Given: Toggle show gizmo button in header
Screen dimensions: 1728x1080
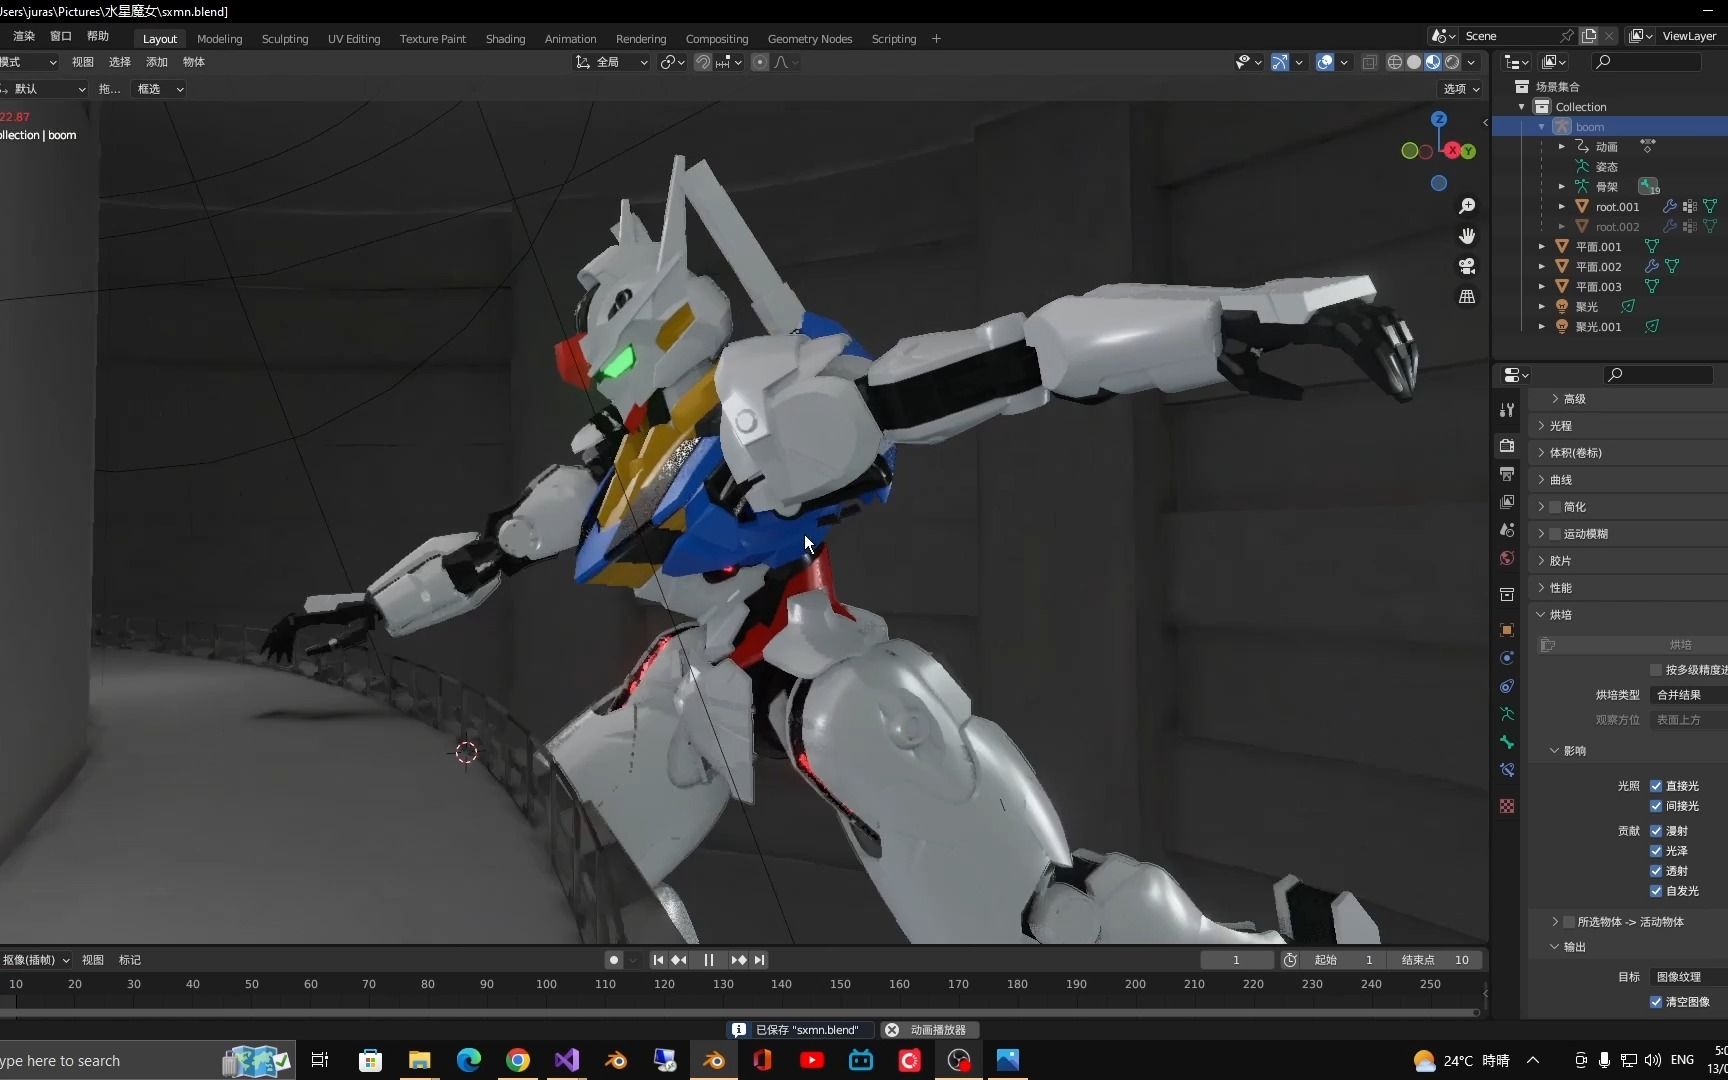Looking at the screenshot, I should pos(1280,62).
